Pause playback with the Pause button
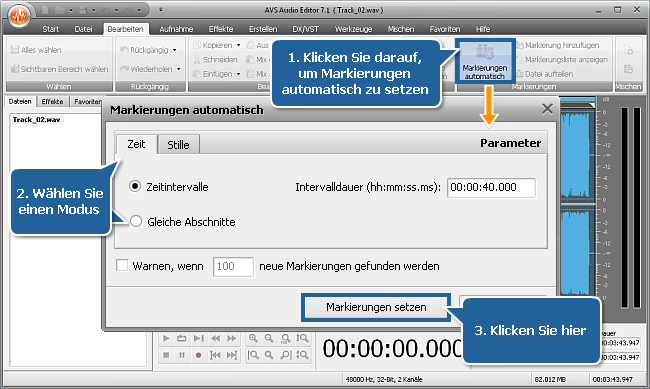 click(182, 355)
